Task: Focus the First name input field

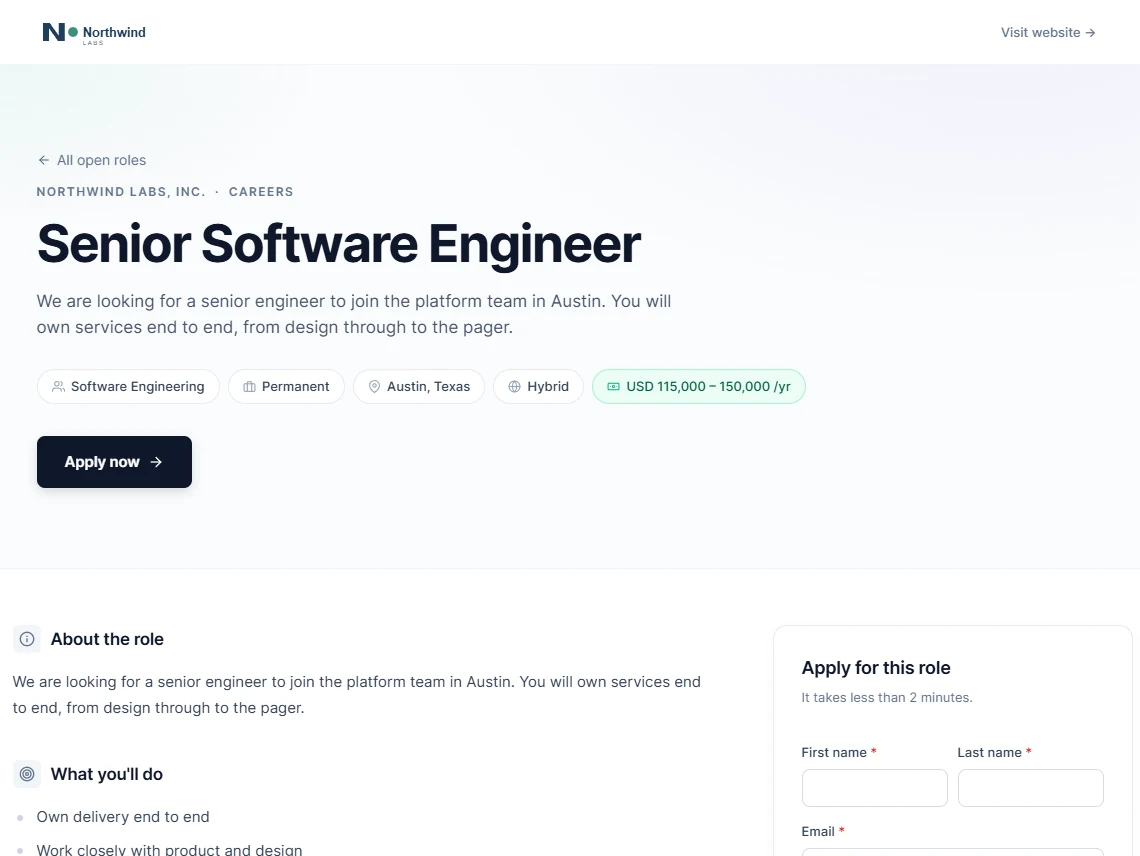Action: click(x=875, y=788)
